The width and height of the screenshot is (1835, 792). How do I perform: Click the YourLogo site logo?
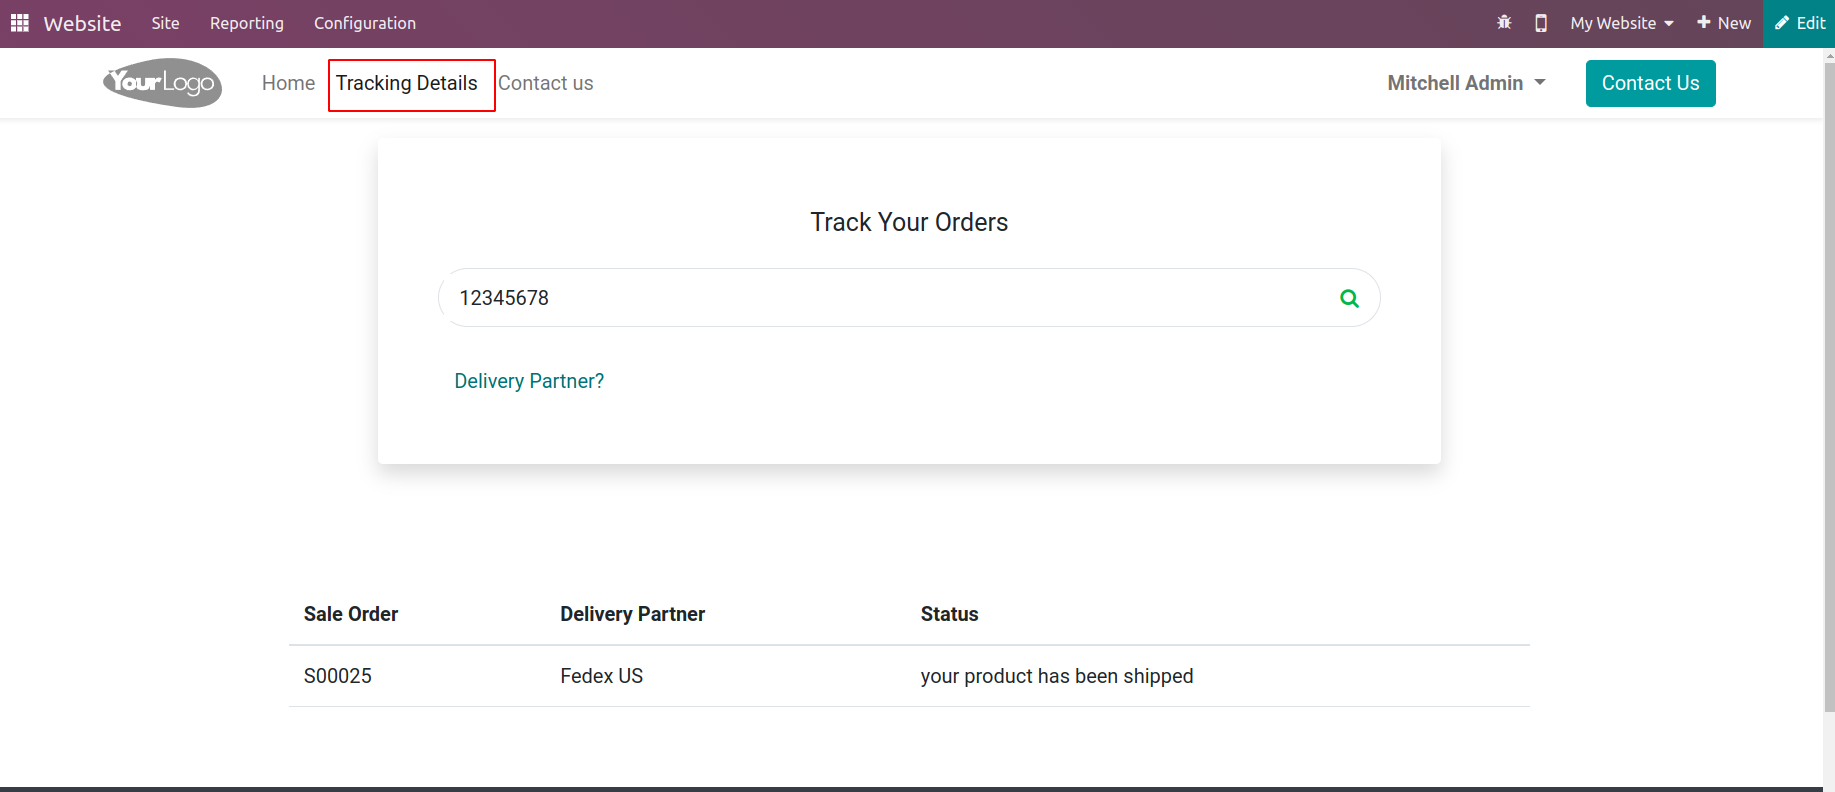click(x=162, y=83)
